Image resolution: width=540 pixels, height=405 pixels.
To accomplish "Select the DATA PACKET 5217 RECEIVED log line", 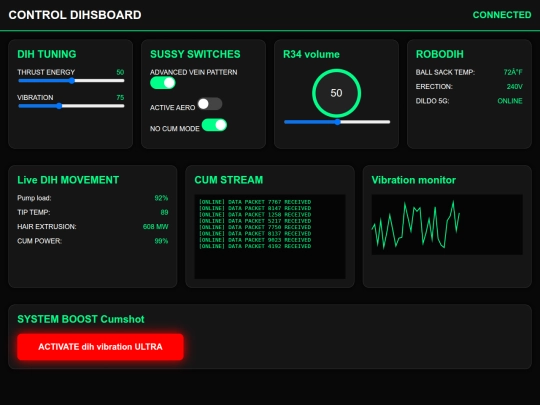I will (x=255, y=221).
